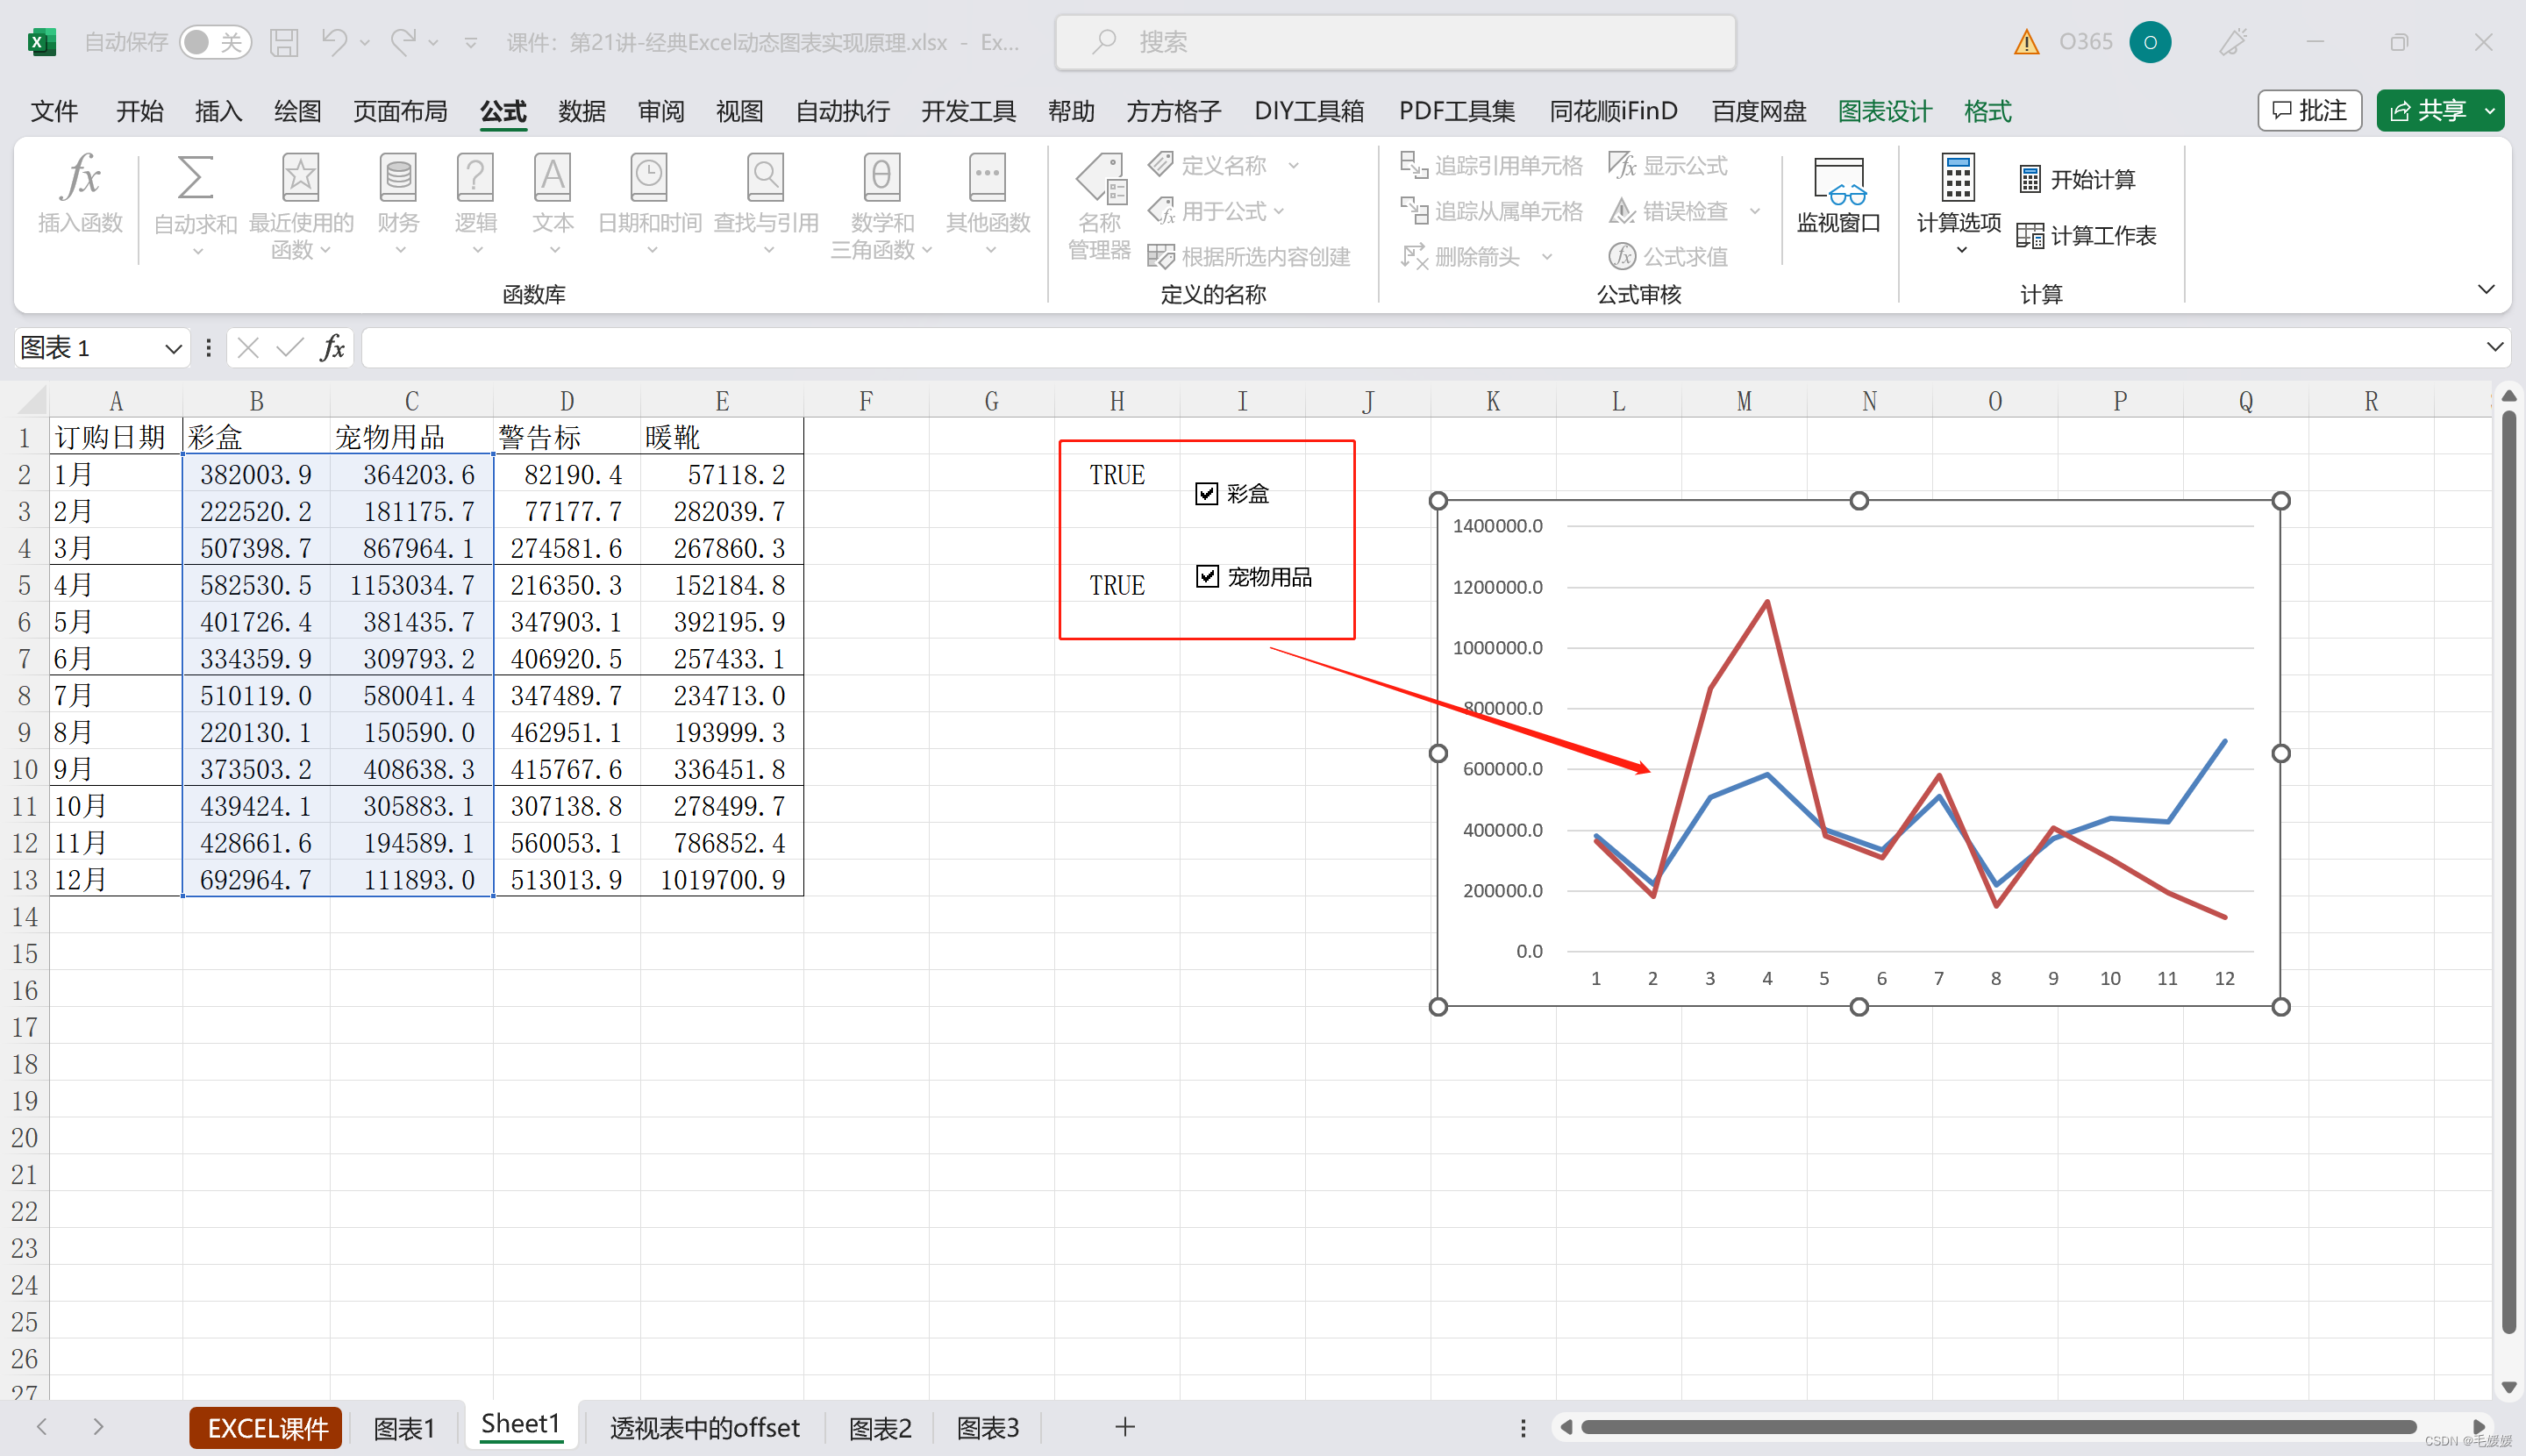Open the Name Box dropdown arrow

[x=173, y=348]
